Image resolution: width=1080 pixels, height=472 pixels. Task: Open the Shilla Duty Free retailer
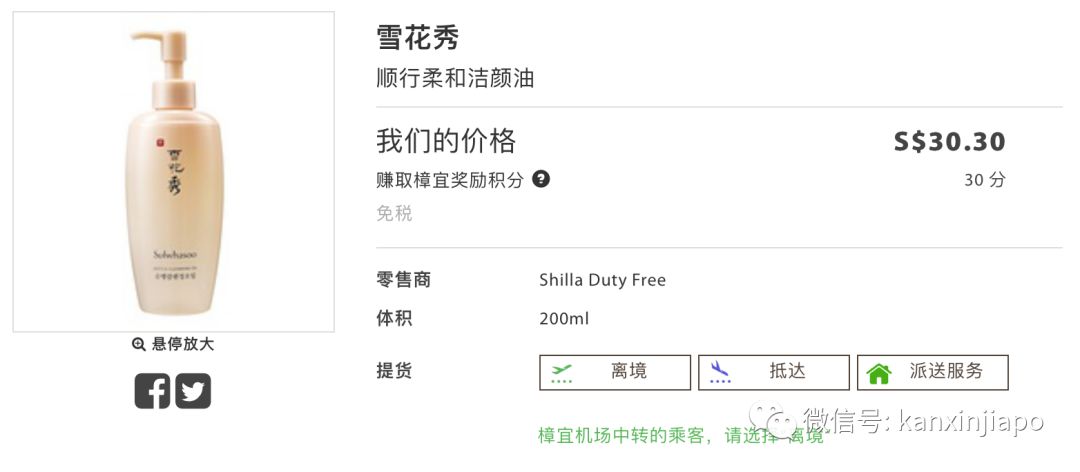[x=602, y=280]
